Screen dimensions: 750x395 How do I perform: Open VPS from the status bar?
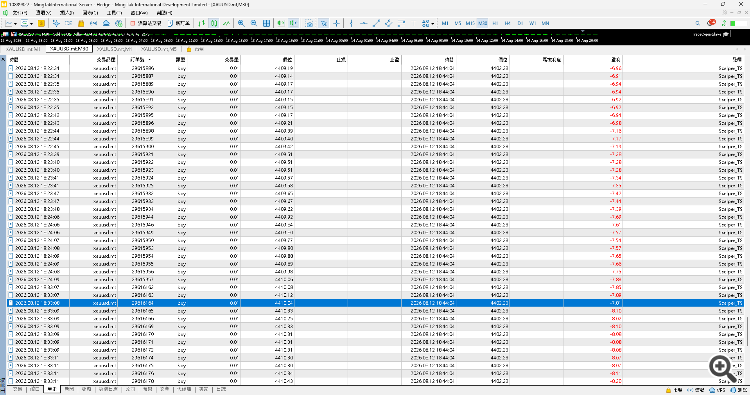[717, 390]
